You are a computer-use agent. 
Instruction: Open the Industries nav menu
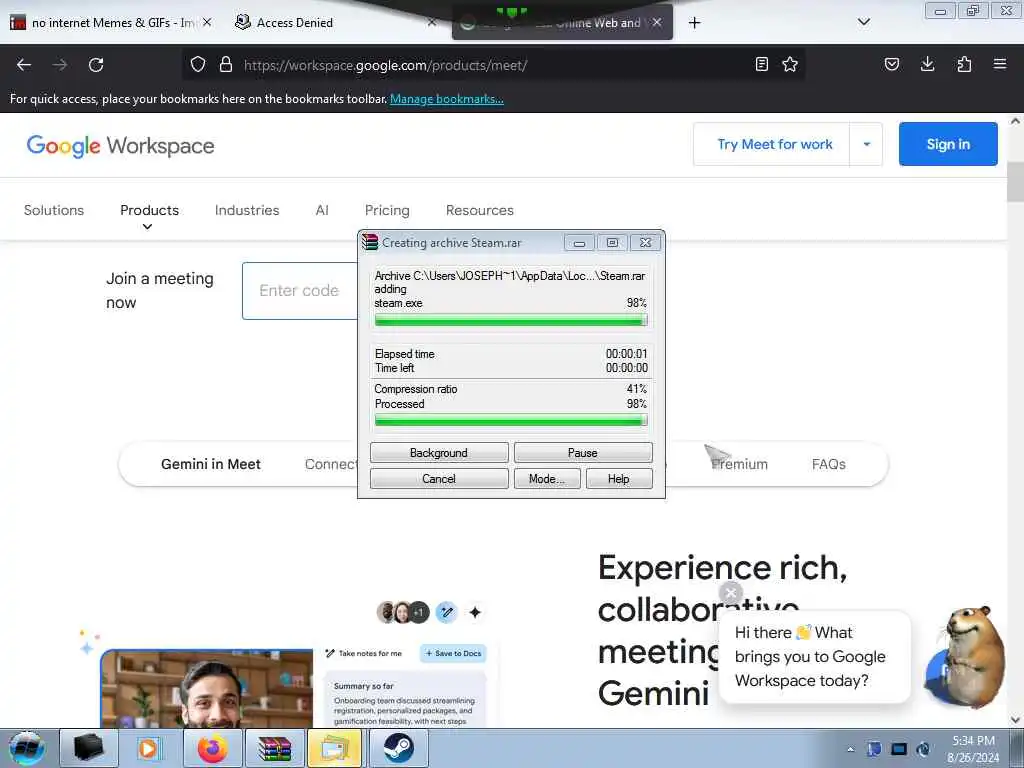point(247,210)
